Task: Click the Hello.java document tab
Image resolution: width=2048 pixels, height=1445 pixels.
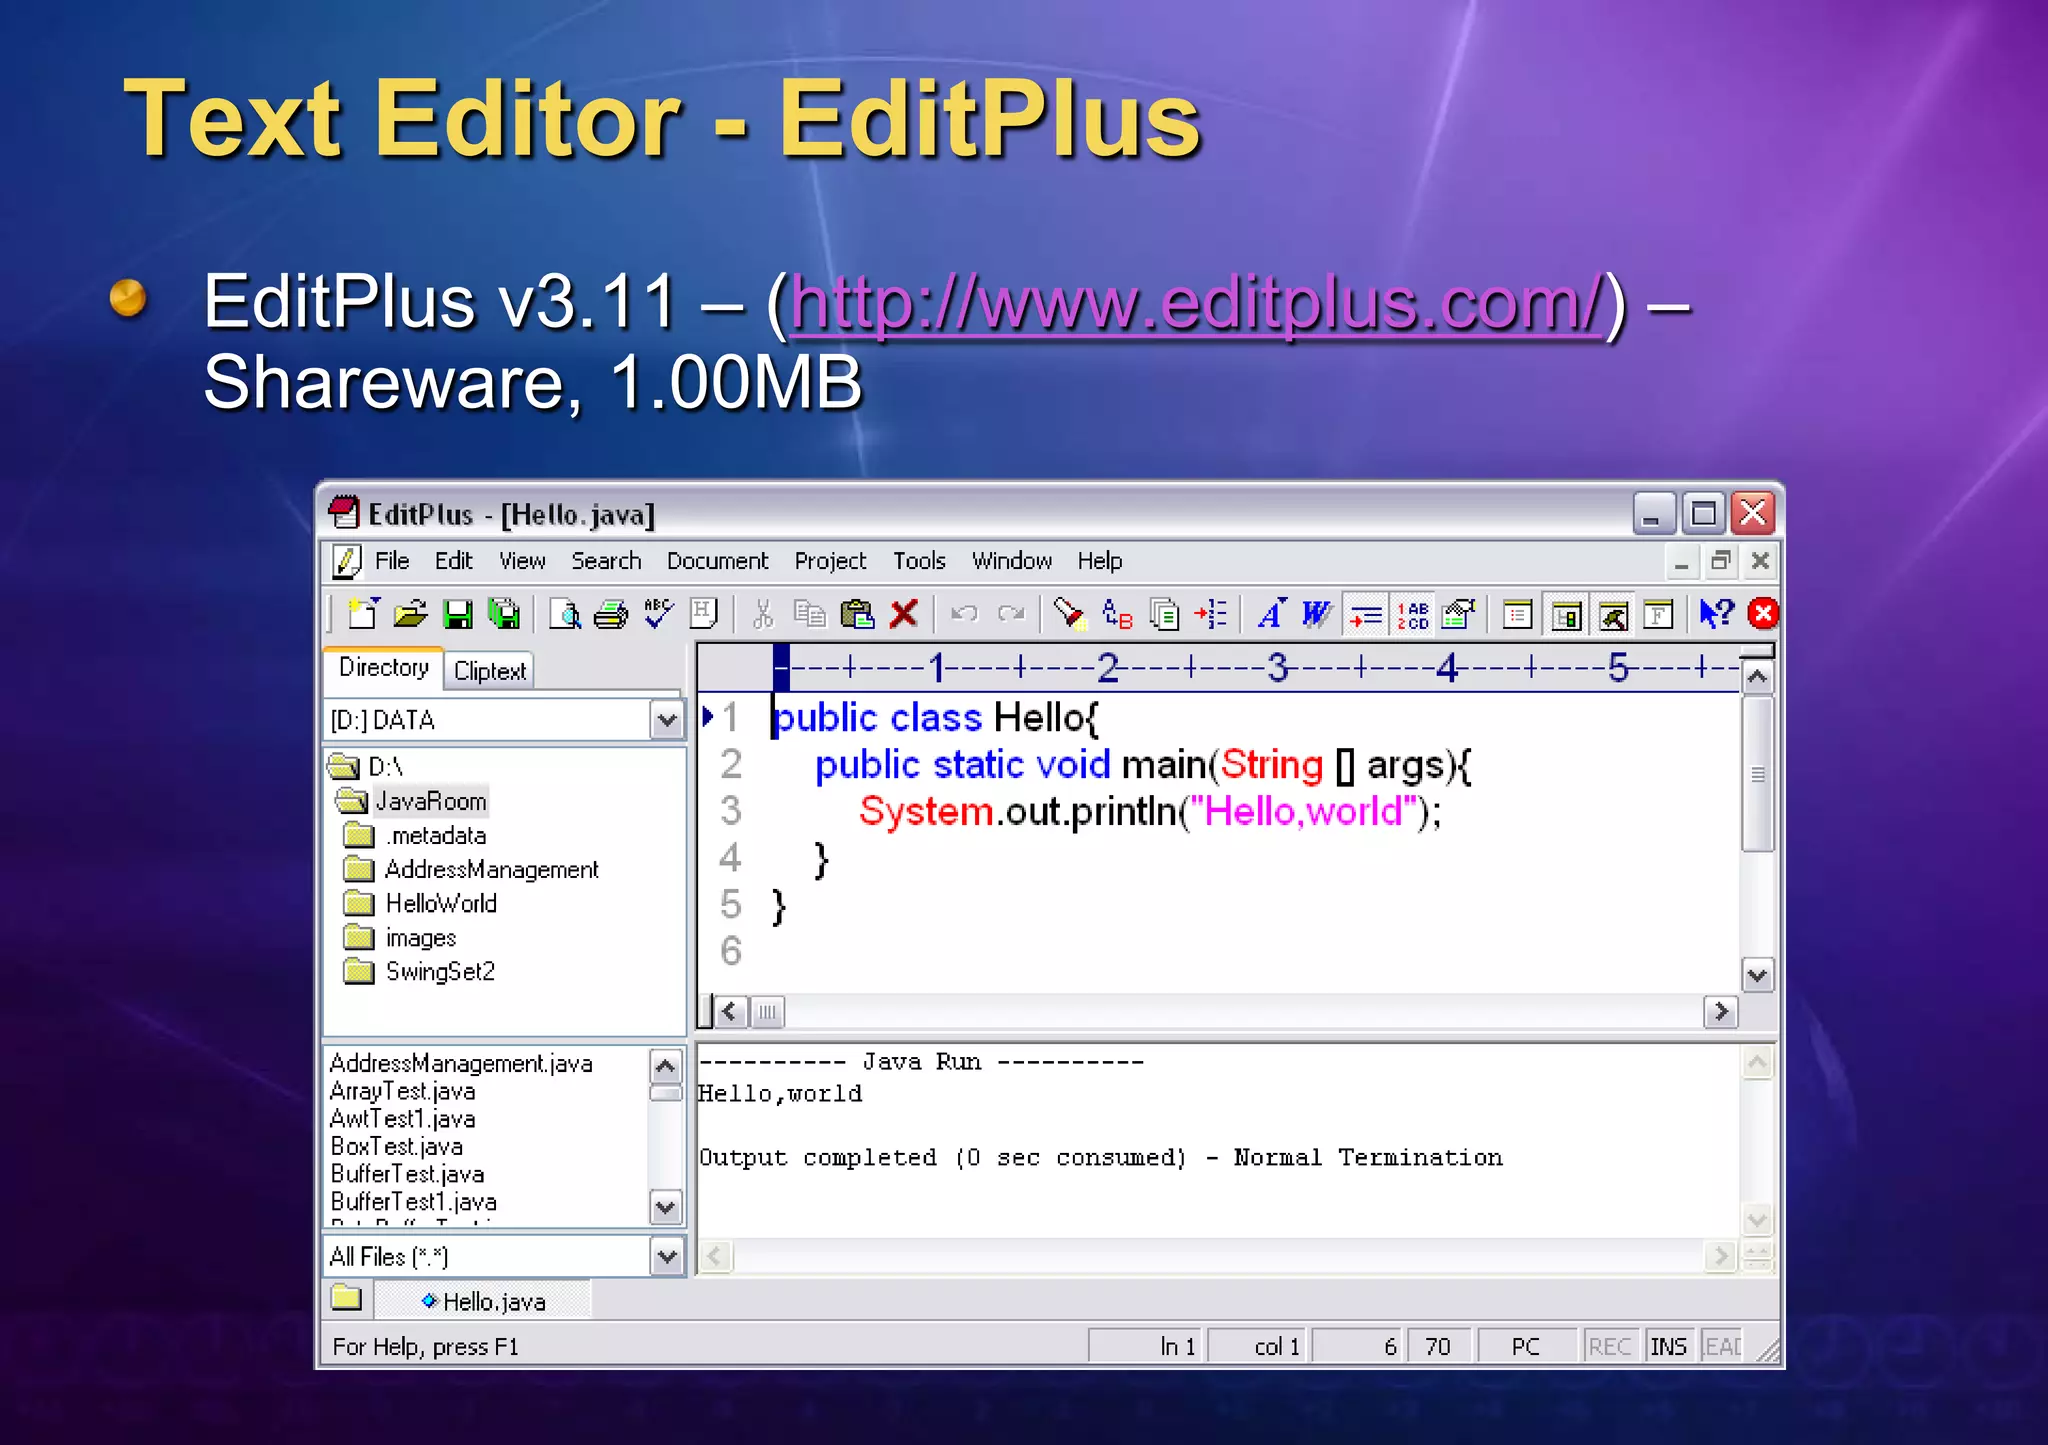Action: pyautogui.click(x=483, y=1301)
